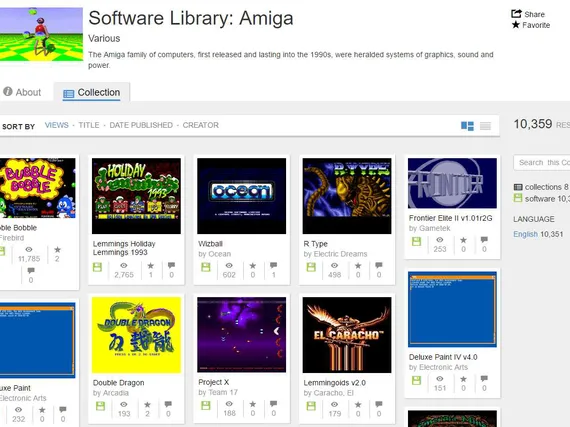This screenshot has height=427, width=570.
Task: Click the favorites star on R Type card
Action: (358, 266)
